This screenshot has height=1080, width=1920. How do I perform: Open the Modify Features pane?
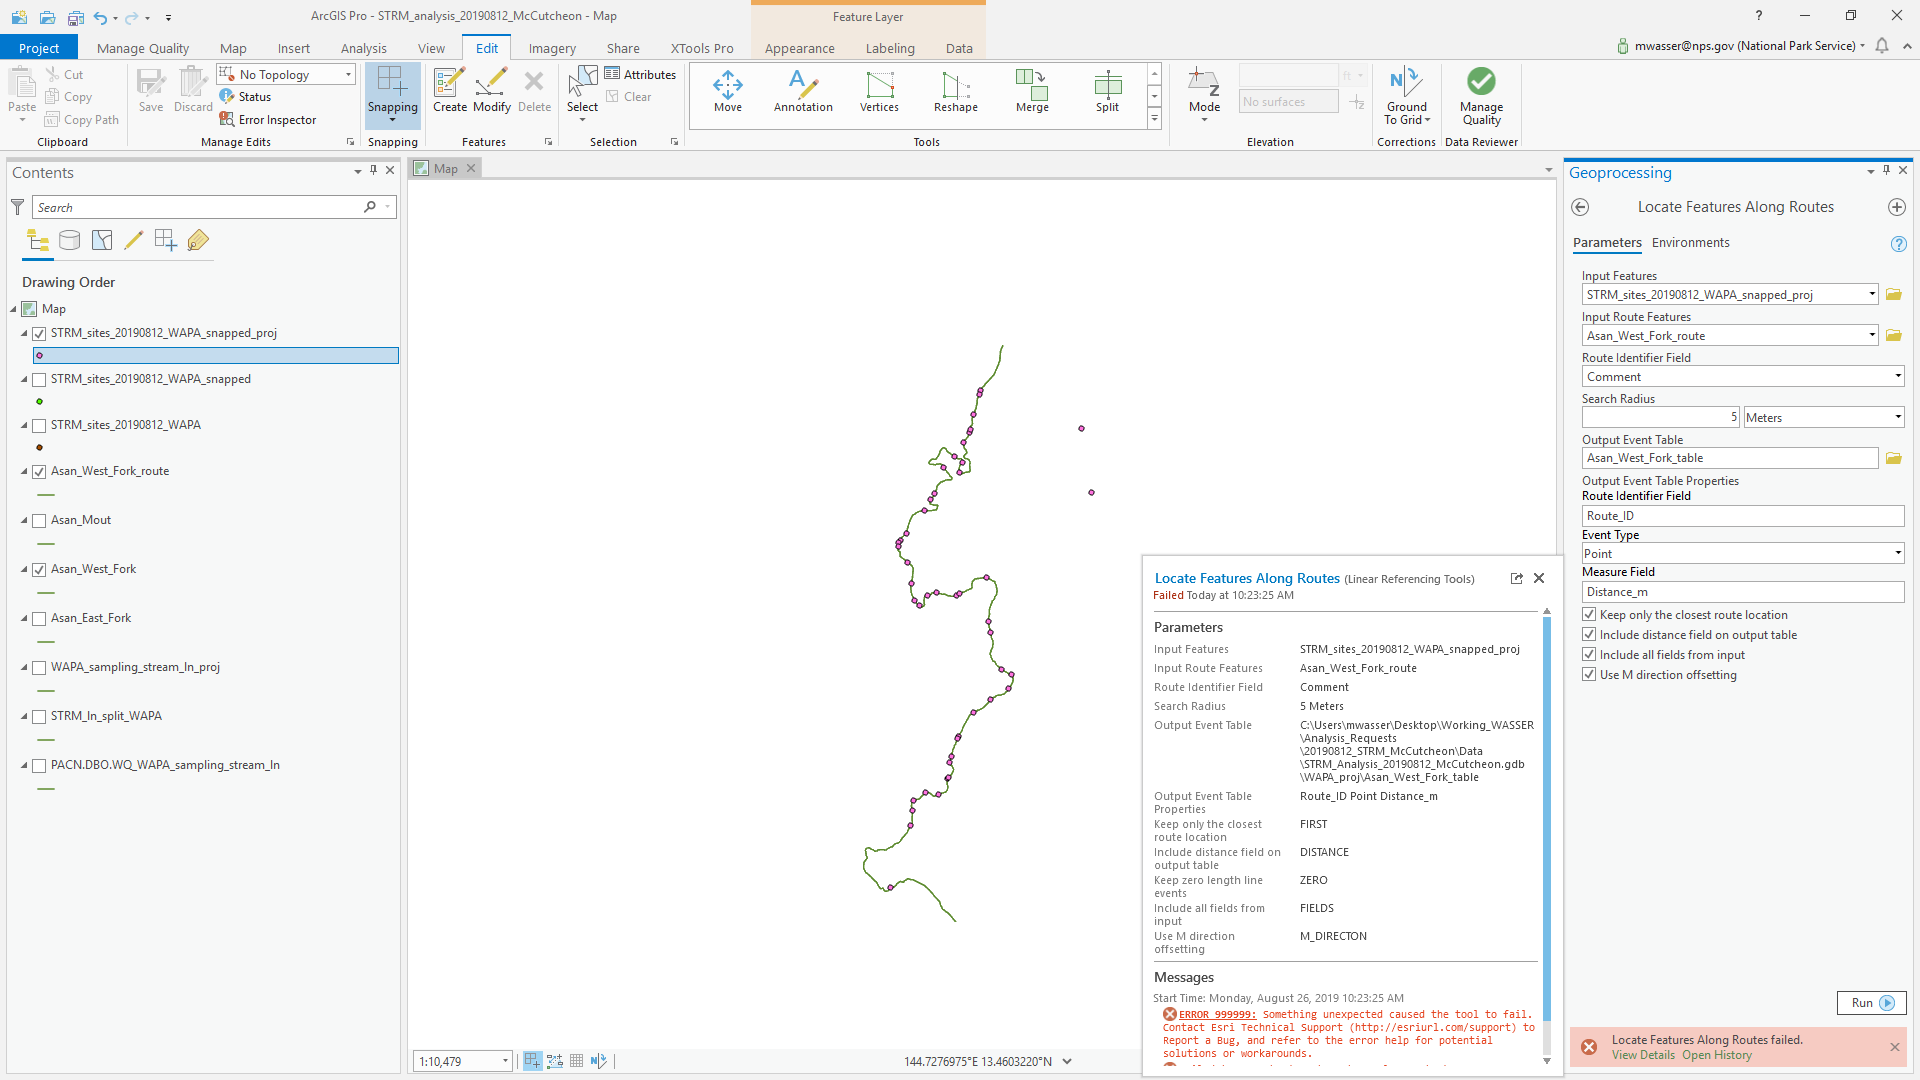(x=492, y=91)
